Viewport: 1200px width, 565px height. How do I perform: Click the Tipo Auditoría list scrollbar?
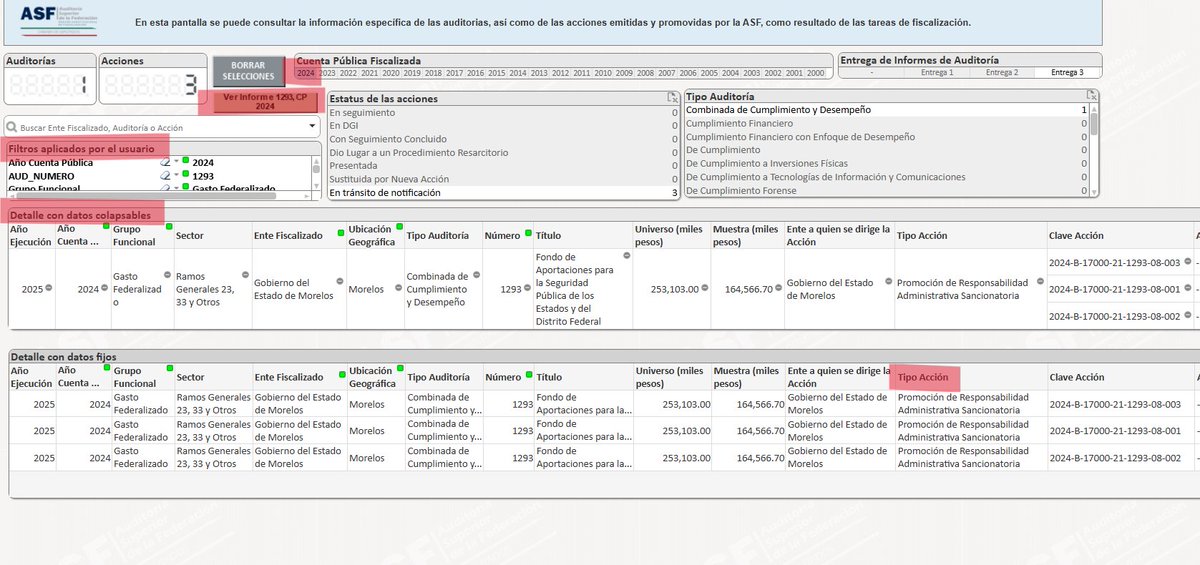(1094, 150)
